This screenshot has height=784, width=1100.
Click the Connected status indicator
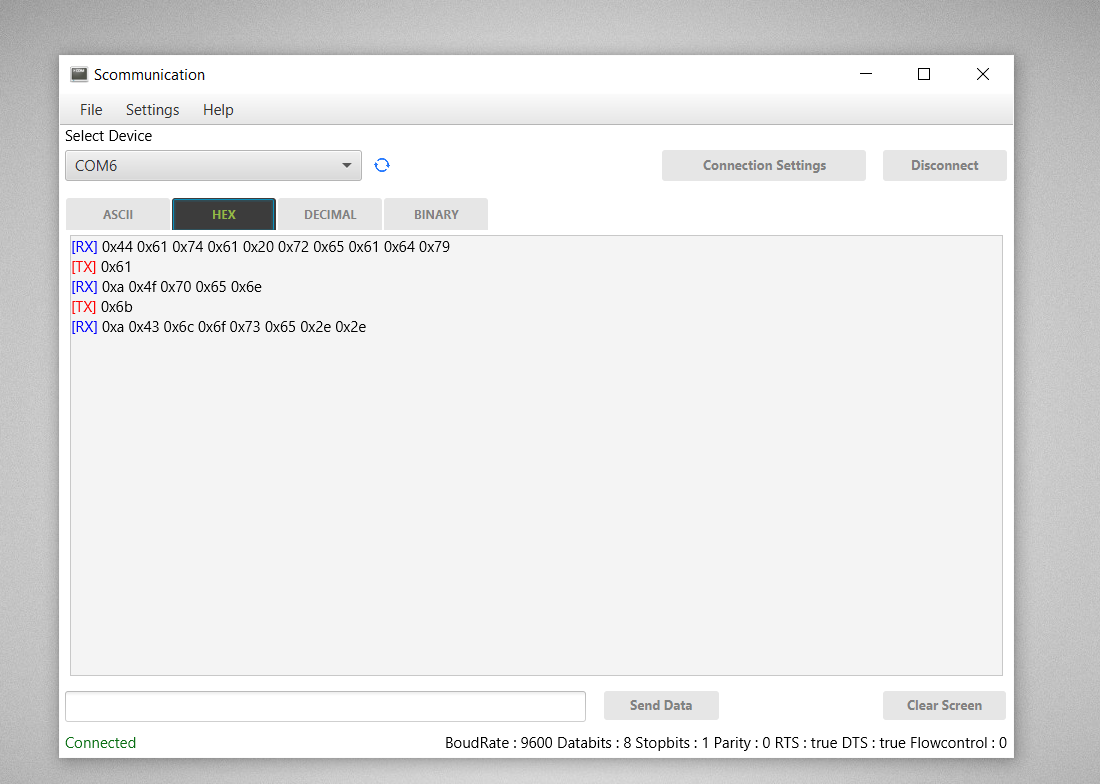100,742
